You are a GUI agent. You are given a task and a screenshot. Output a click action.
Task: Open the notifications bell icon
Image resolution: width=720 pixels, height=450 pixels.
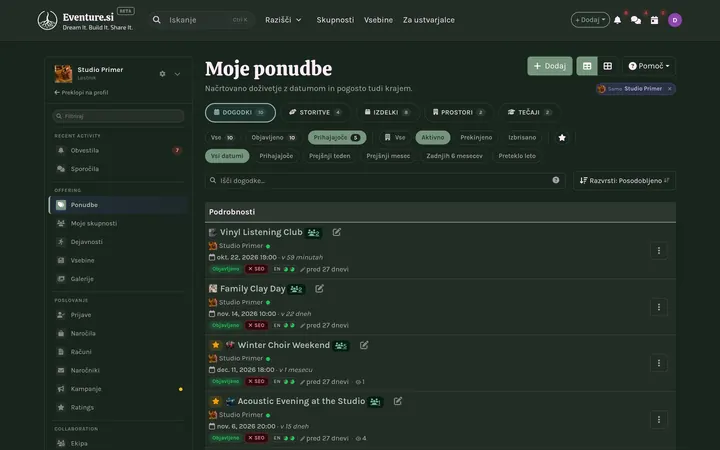click(618, 20)
